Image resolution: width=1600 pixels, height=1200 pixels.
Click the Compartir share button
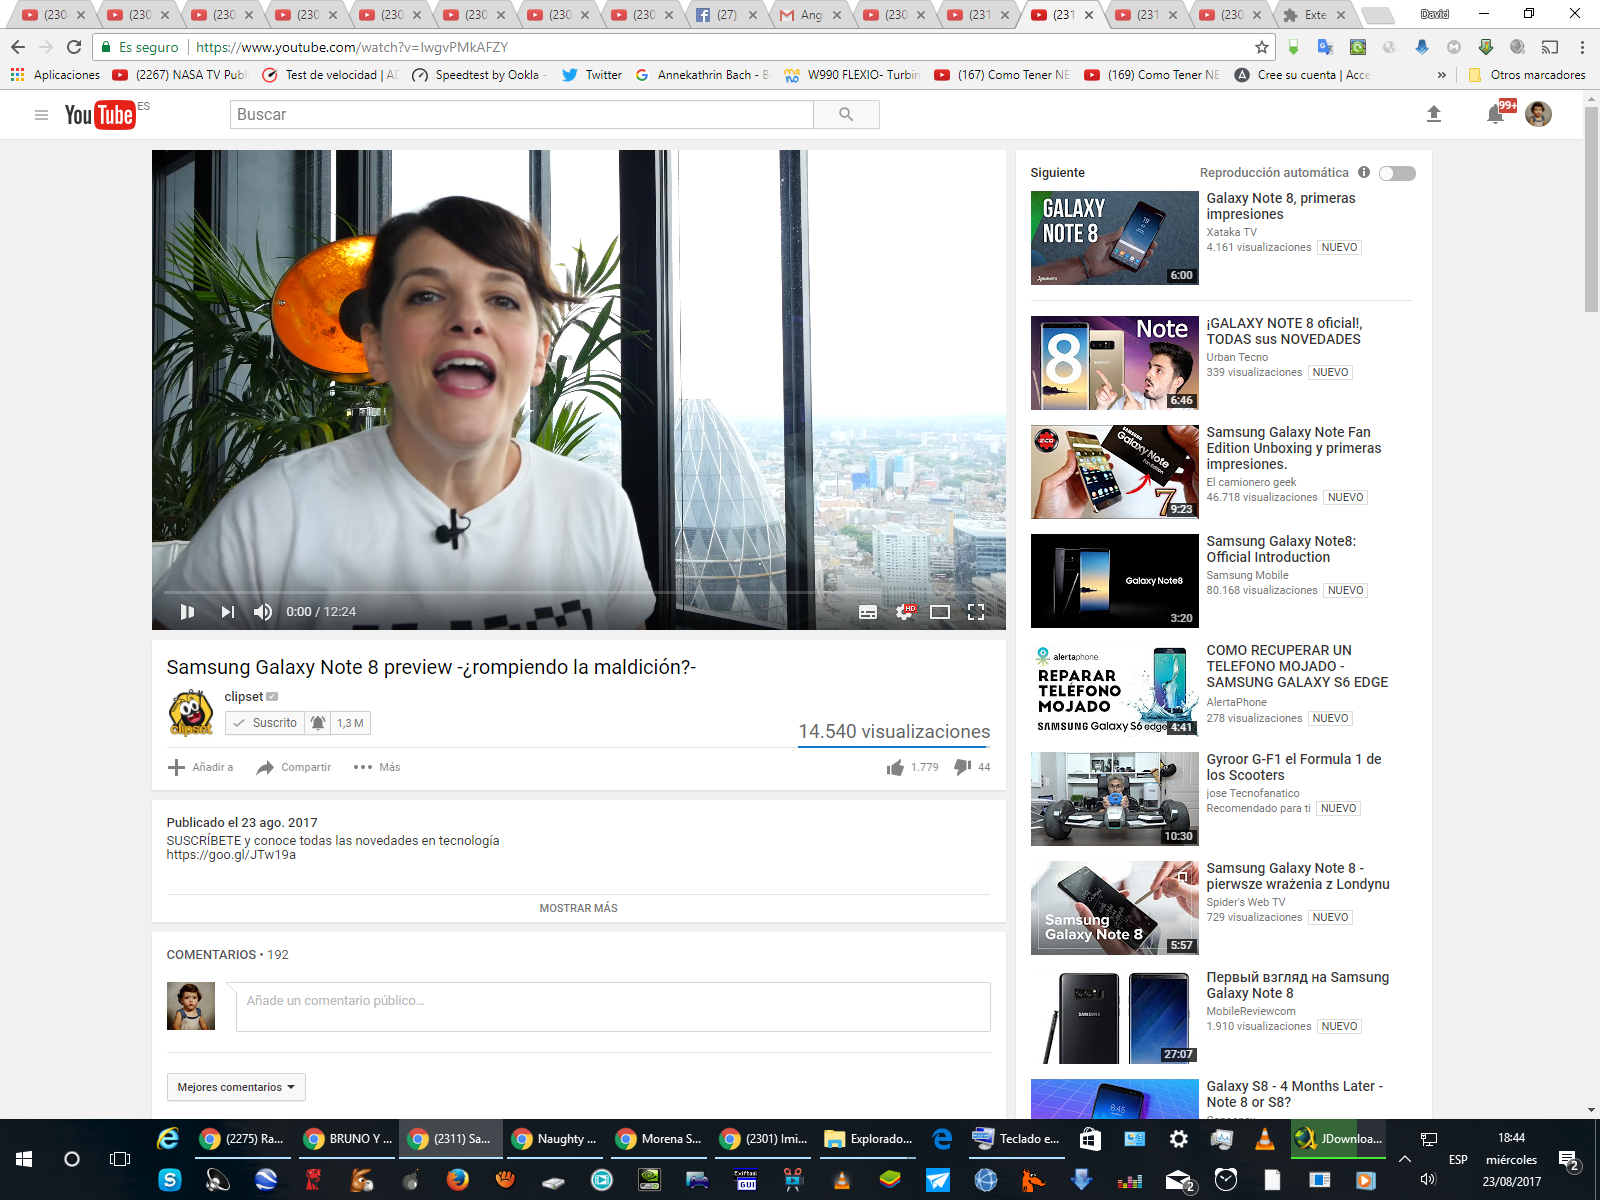(x=294, y=767)
